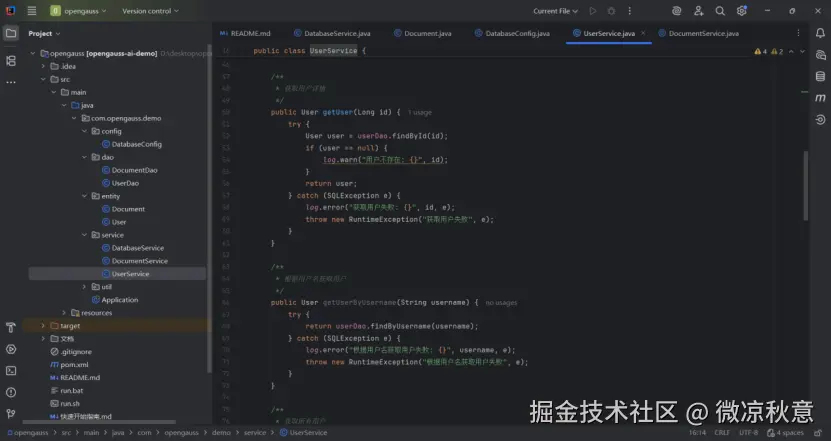This screenshot has width=831, height=442.
Task: Select run.bat in the project tree
Action: [x=67, y=391]
